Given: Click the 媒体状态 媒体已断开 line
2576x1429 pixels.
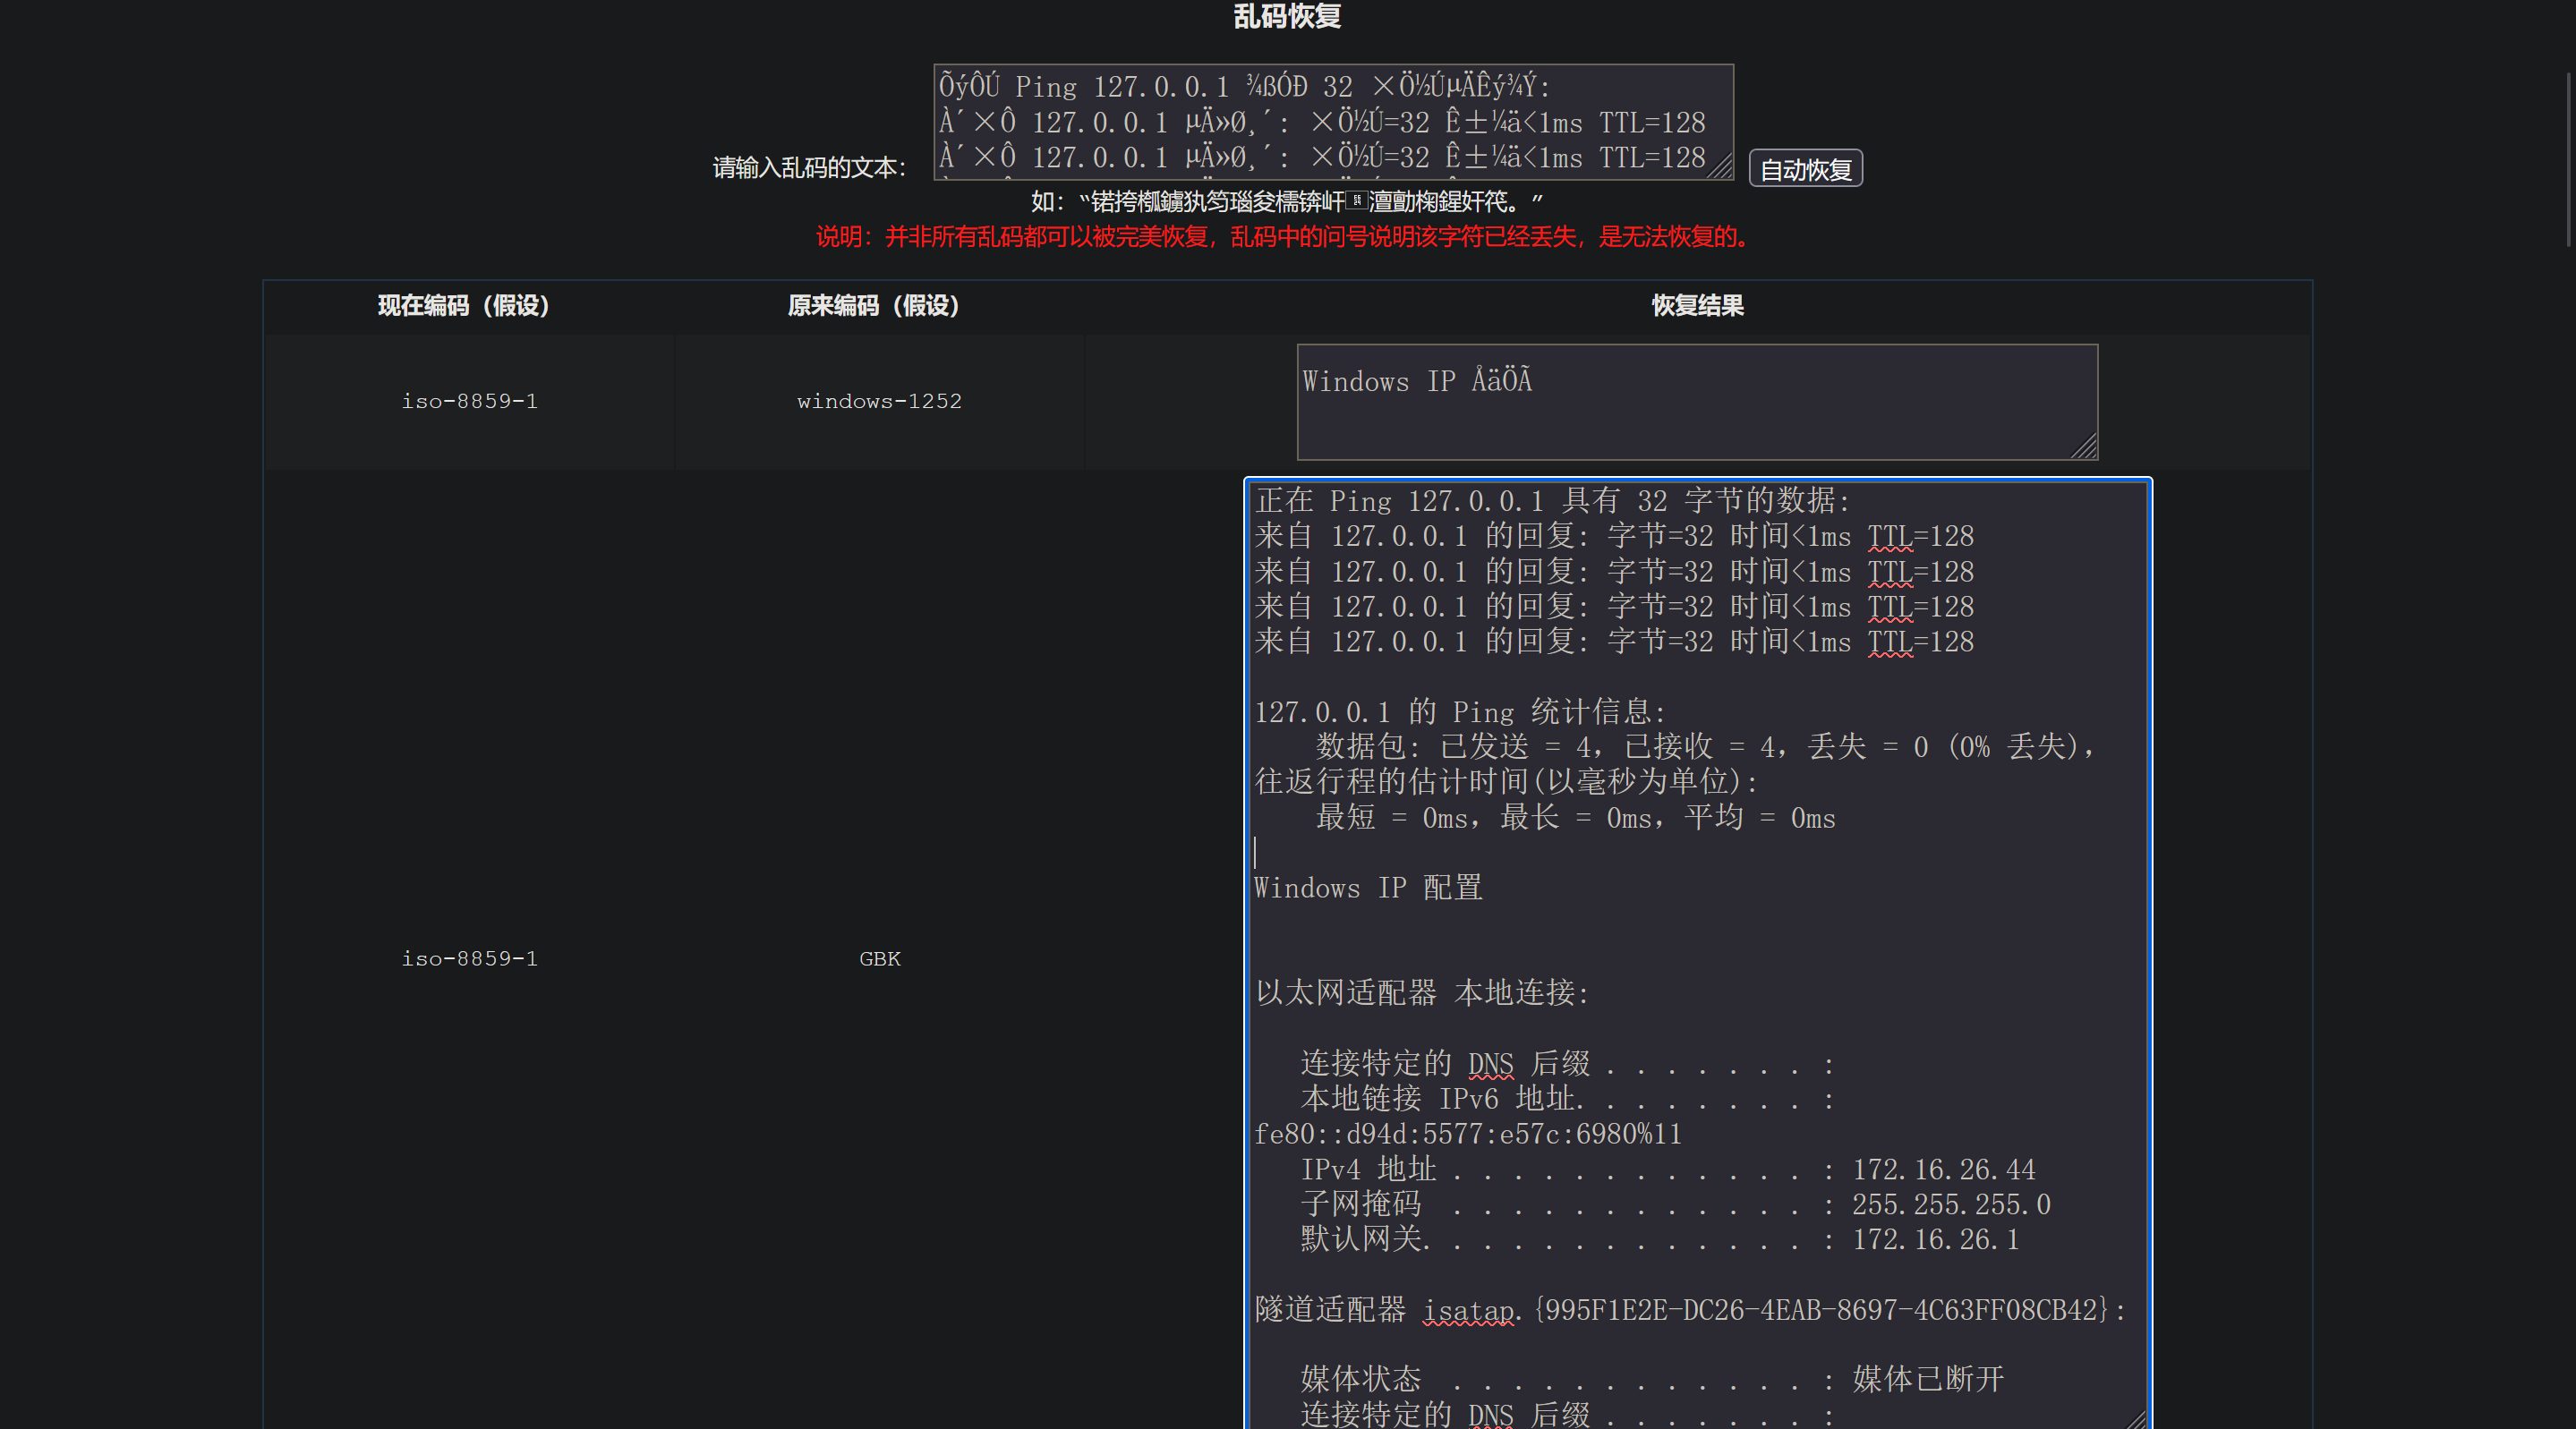Looking at the screenshot, I should [x=1652, y=1380].
